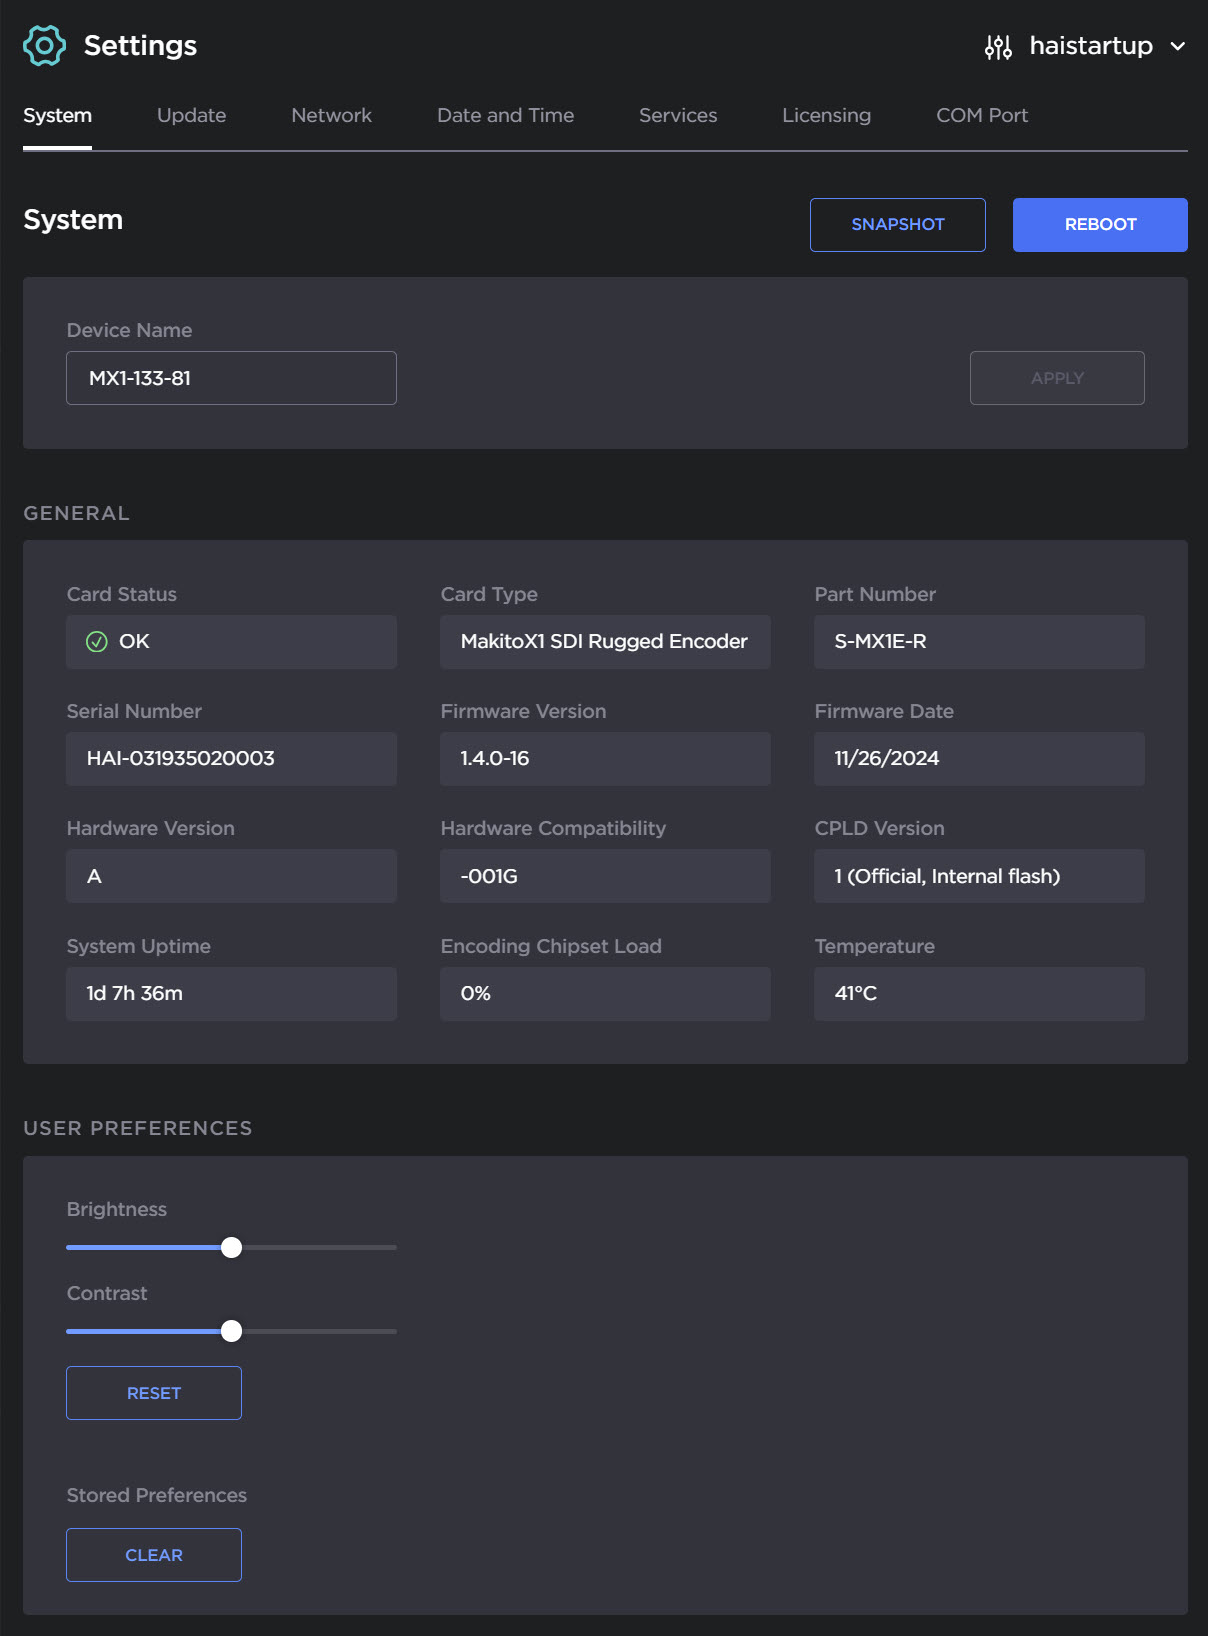Reset the brightness and contrast preferences

pyautogui.click(x=154, y=1393)
